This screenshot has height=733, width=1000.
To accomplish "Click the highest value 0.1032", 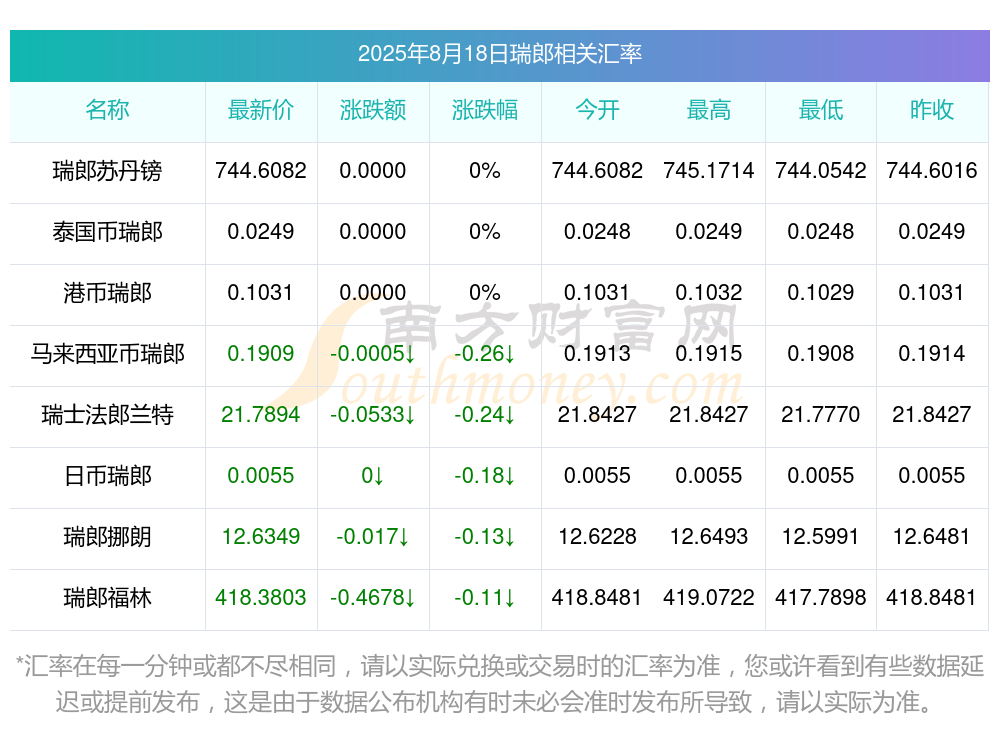I will 709,293.
